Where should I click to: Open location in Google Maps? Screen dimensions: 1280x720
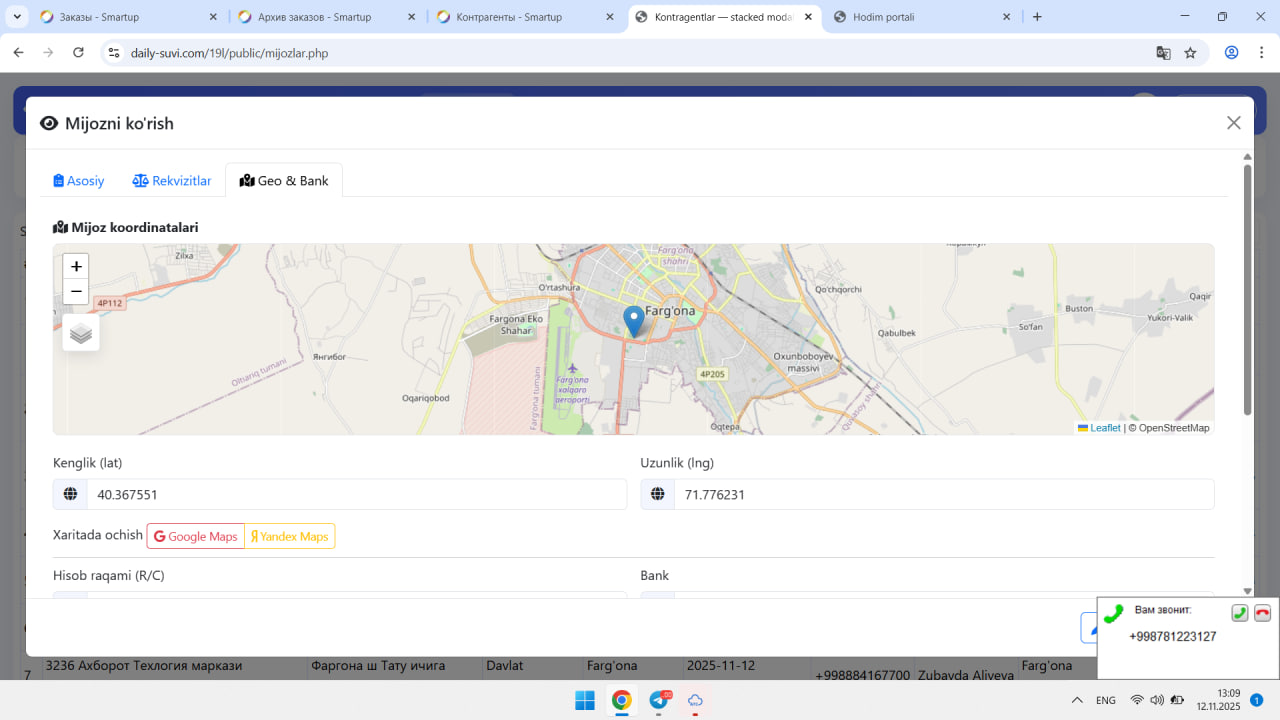click(196, 536)
